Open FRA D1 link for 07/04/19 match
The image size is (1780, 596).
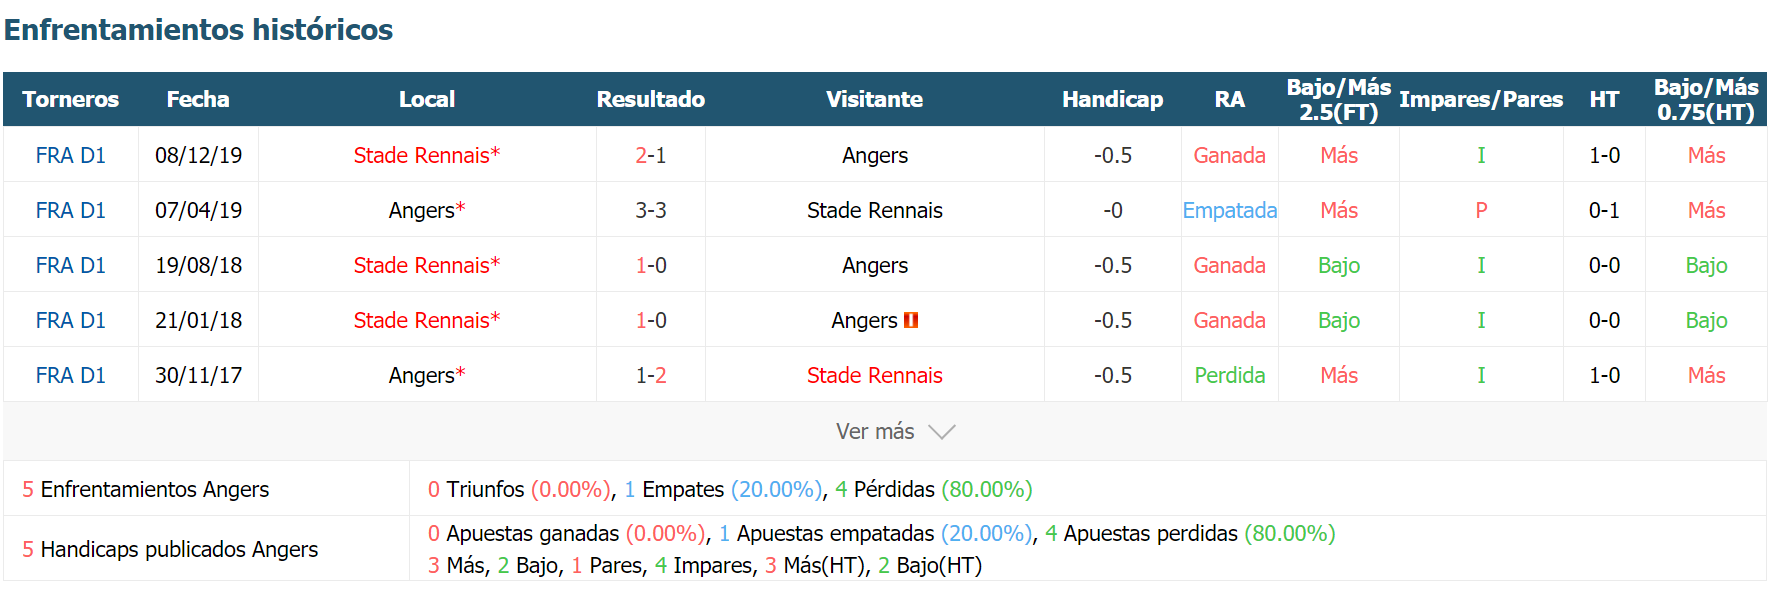71,210
